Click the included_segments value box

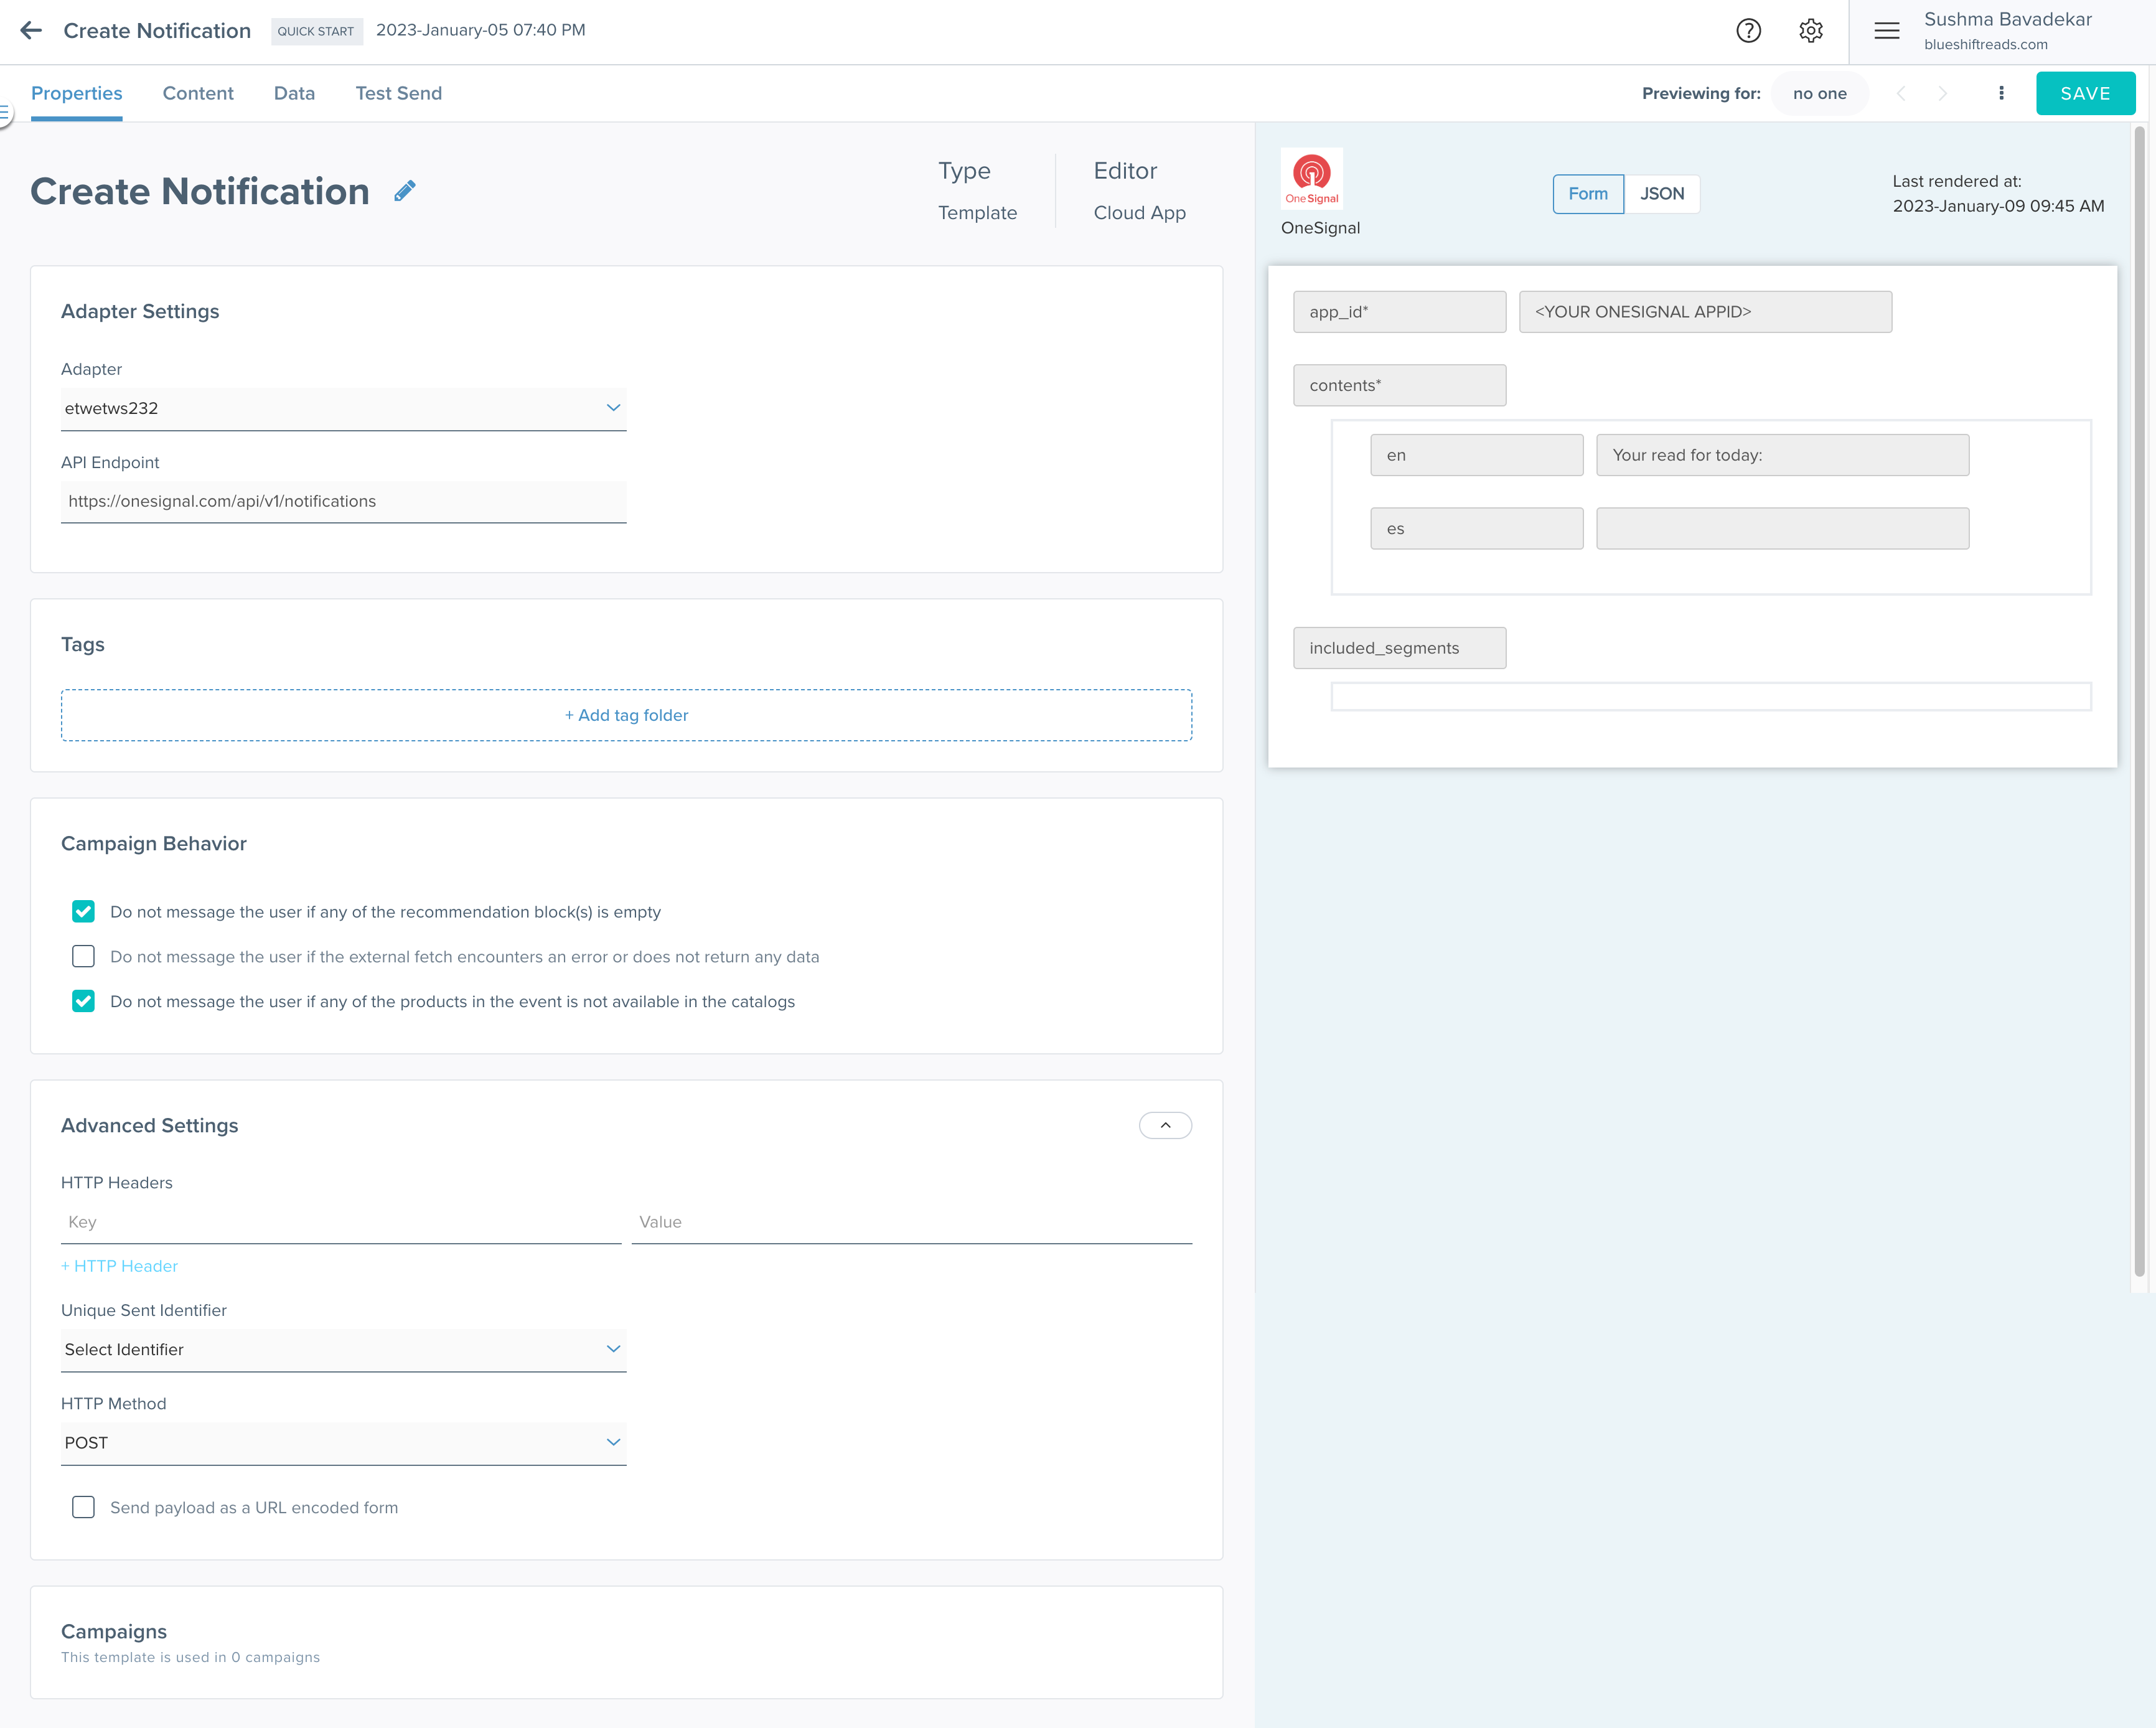(1711, 697)
